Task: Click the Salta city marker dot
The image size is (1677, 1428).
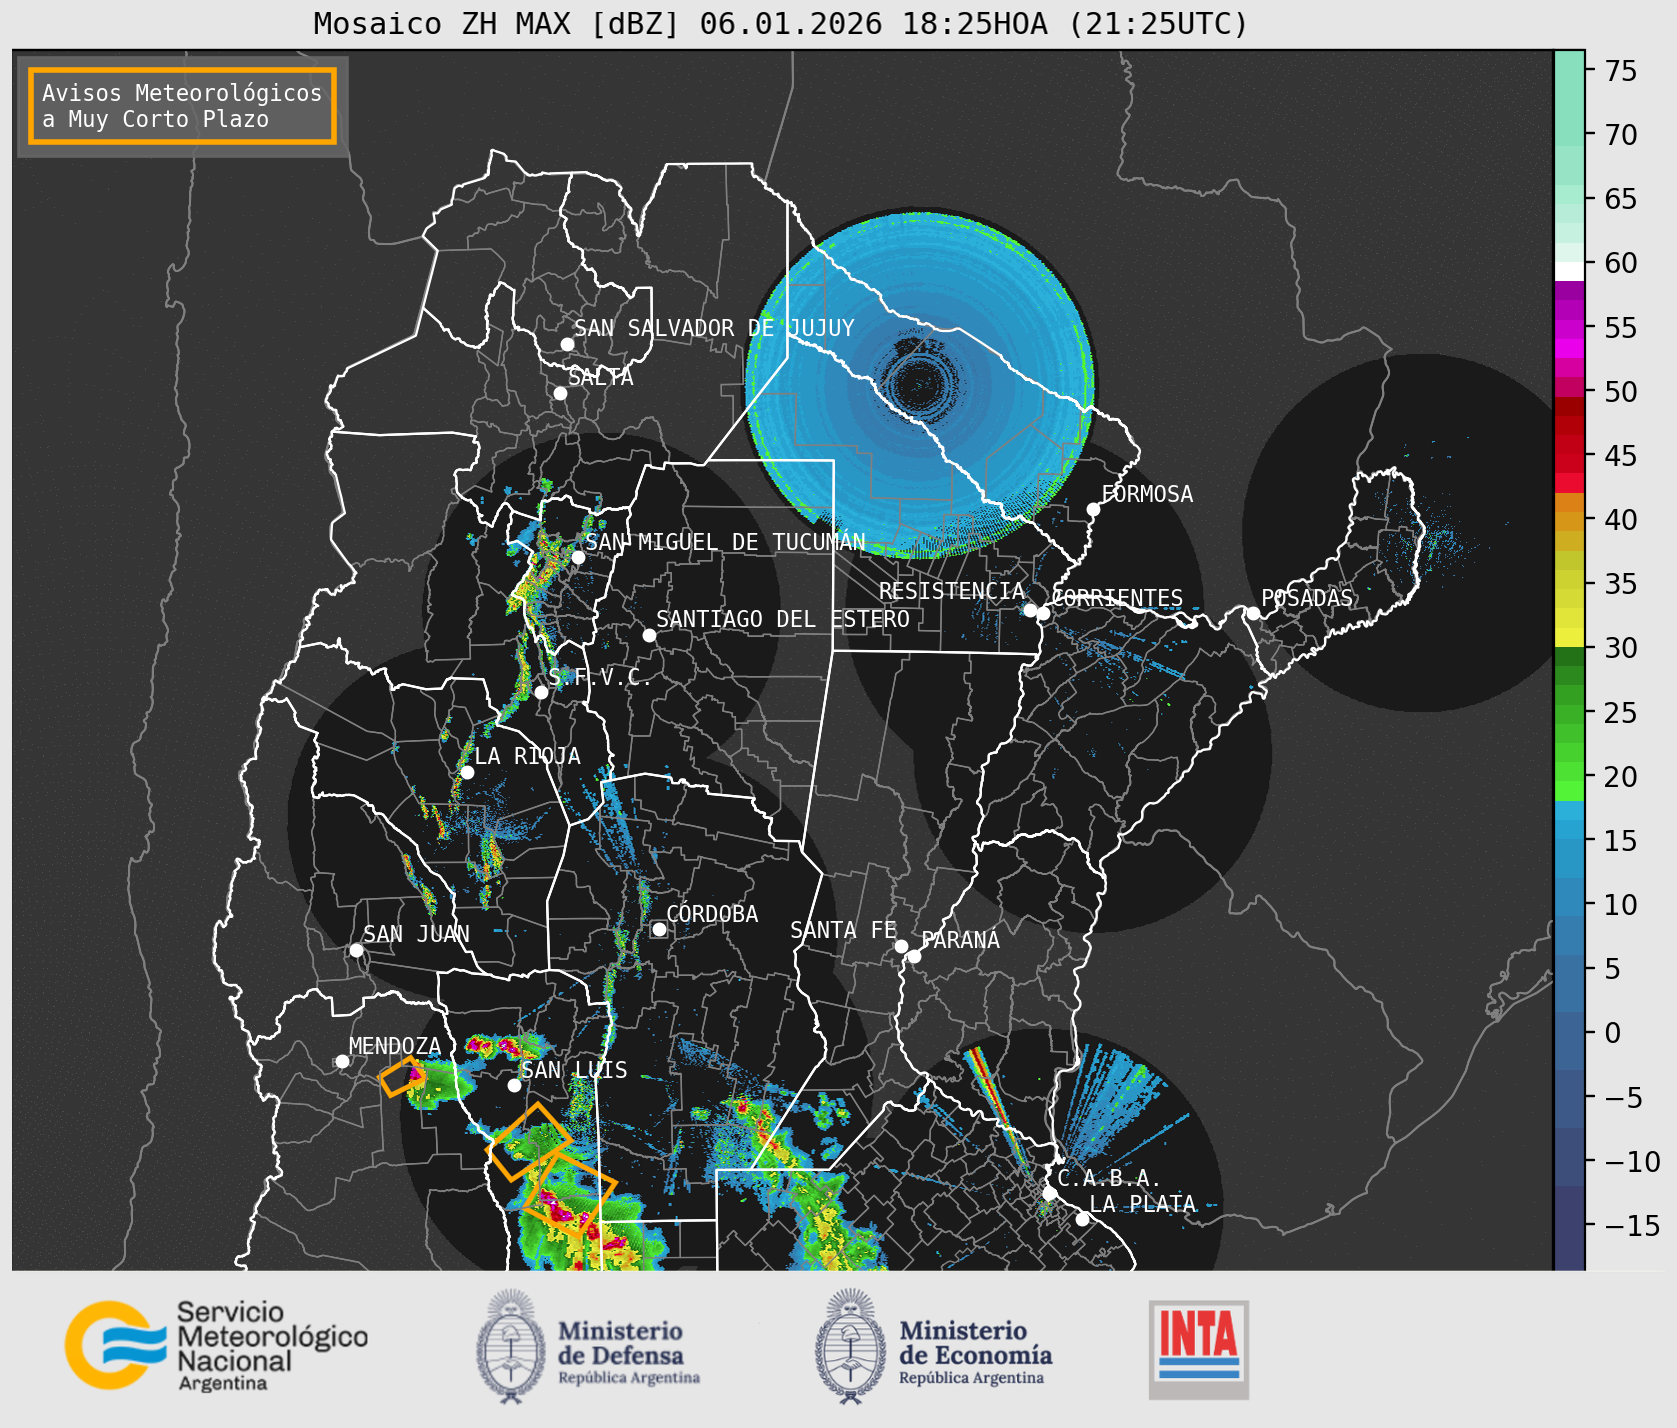Action: click(x=561, y=393)
